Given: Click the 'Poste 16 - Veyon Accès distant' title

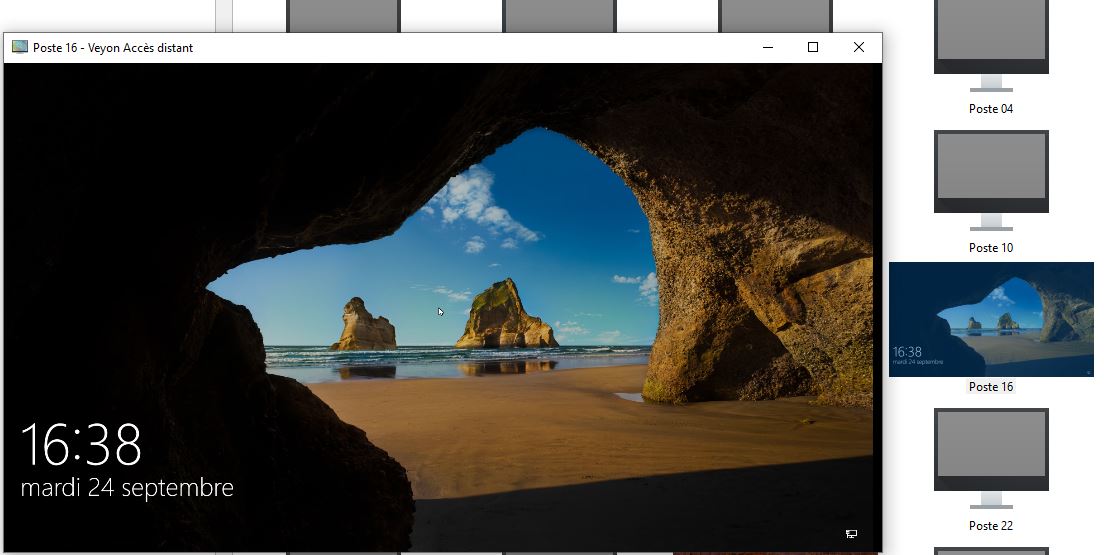Looking at the screenshot, I should [x=113, y=48].
